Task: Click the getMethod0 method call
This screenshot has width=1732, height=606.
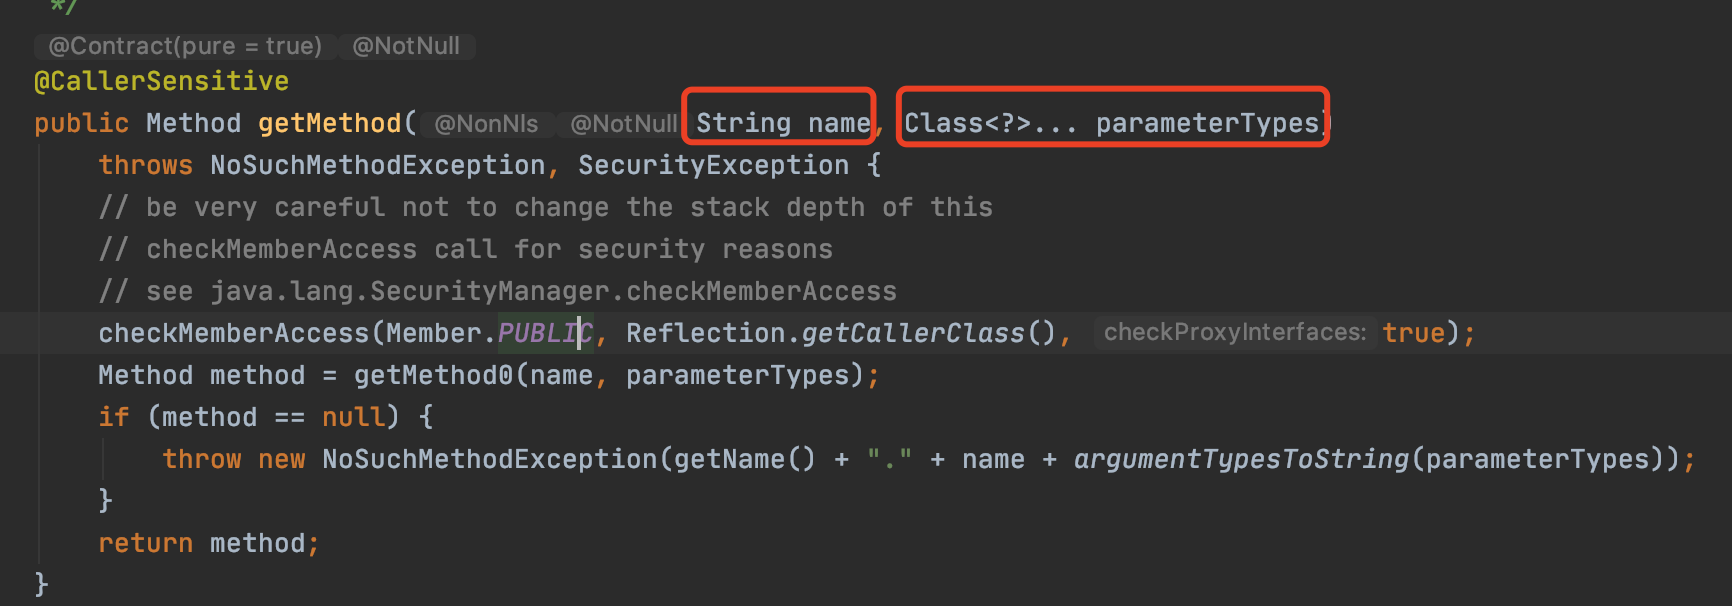Action: [x=433, y=375]
